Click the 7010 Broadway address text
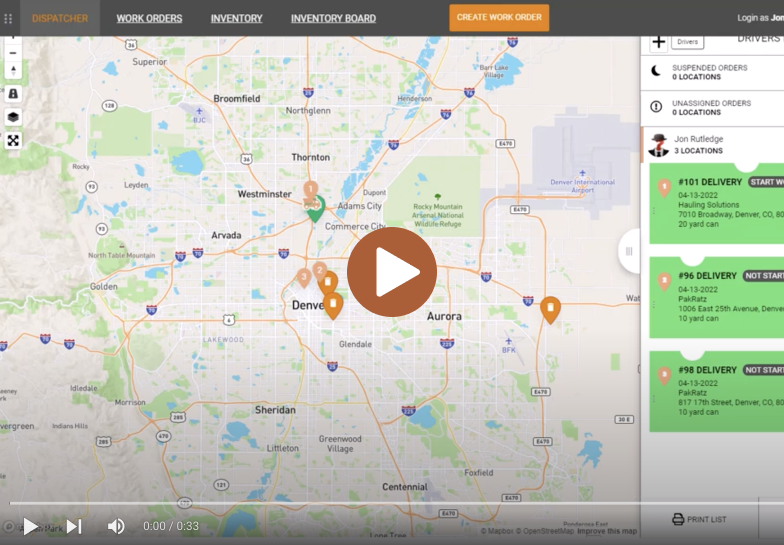784x545 pixels. [730, 214]
